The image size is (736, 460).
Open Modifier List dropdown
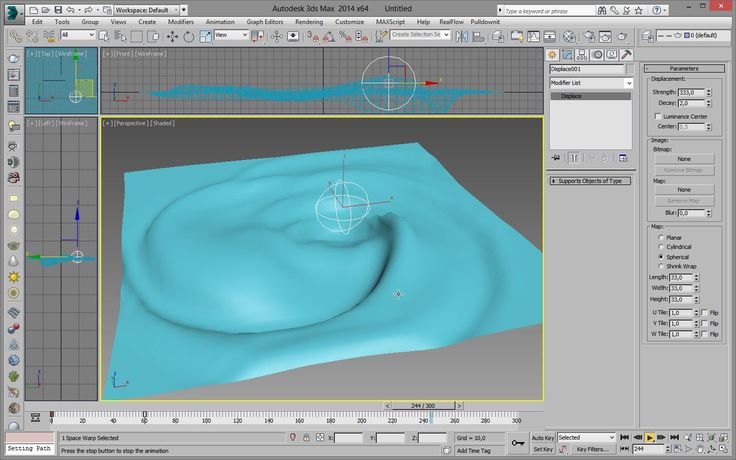tap(591, 83)
